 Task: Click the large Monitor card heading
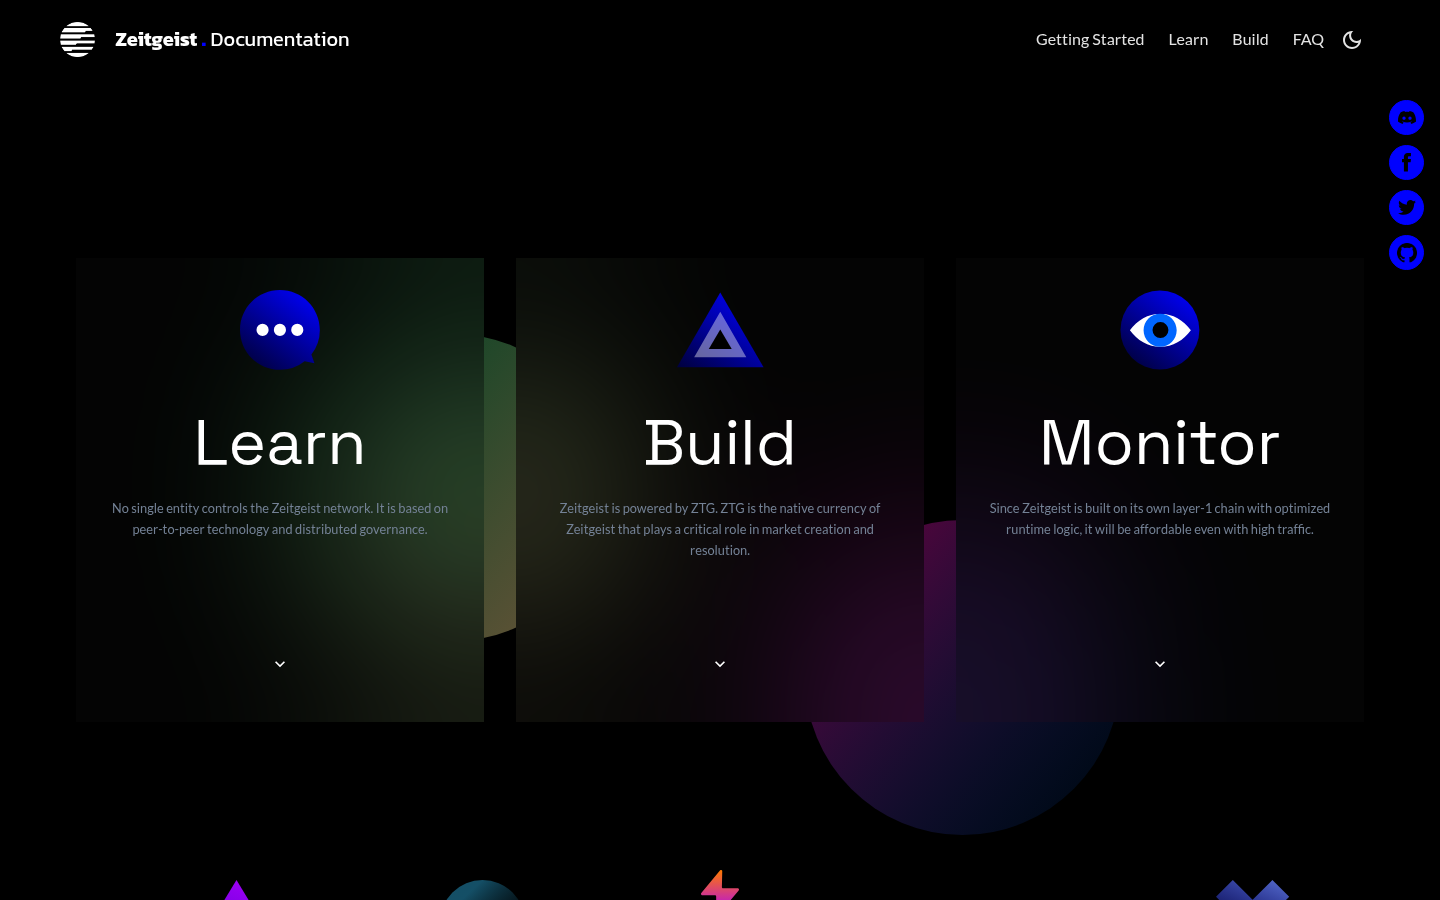coord(1160,443)
